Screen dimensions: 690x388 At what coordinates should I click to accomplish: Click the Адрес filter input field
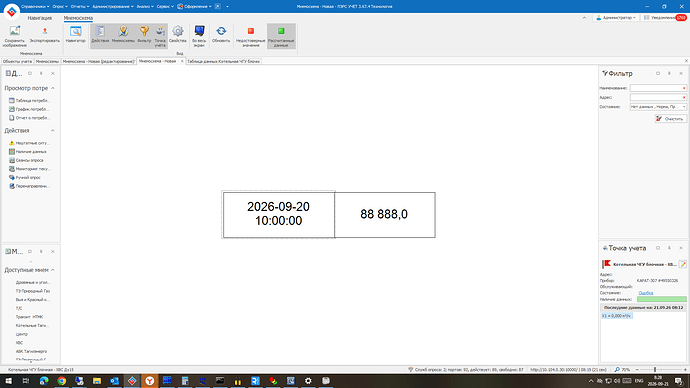(658, 97)
